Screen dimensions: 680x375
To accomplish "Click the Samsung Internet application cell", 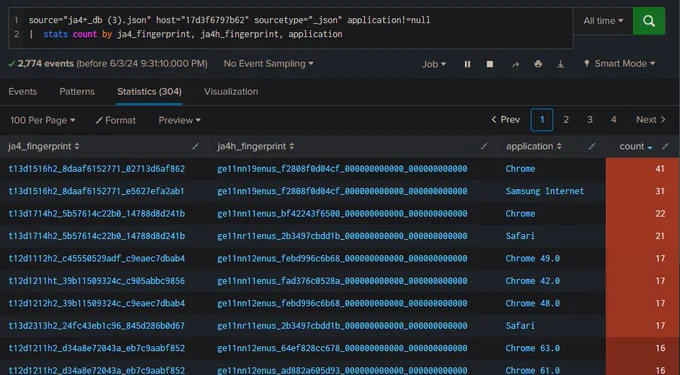I will point(545,191).
